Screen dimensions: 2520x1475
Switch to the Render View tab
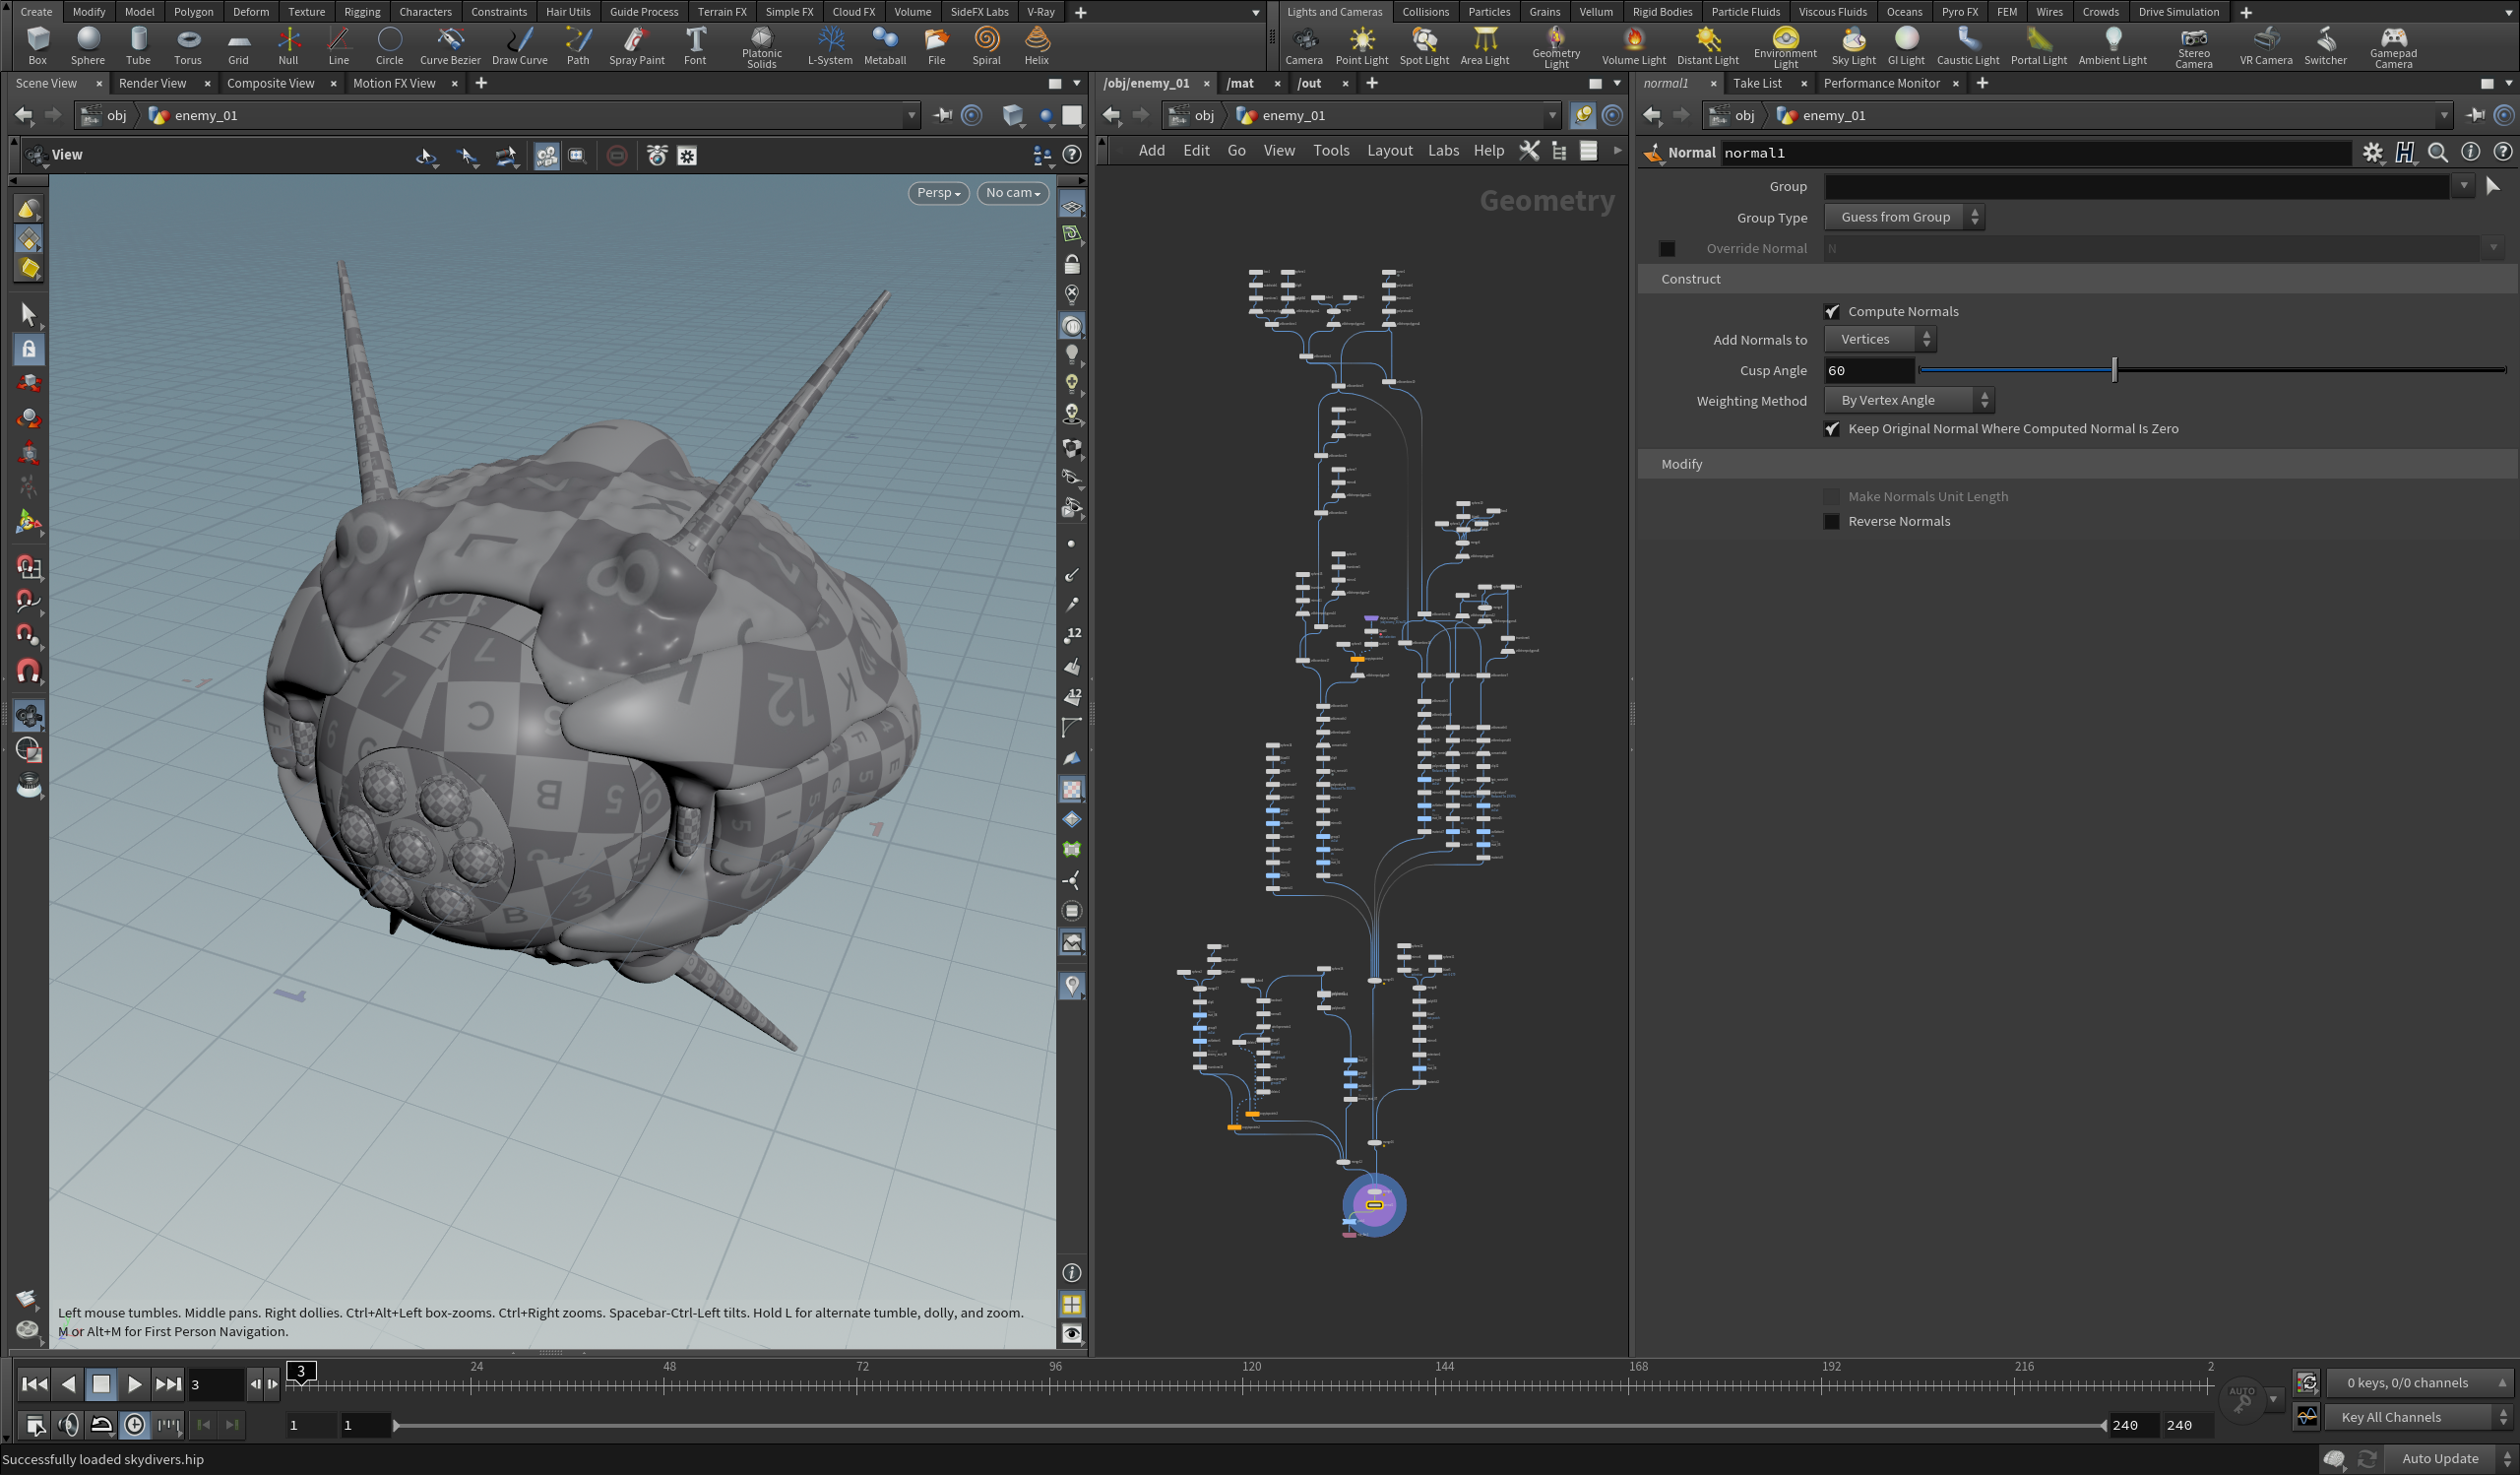[x=152, y=83]
